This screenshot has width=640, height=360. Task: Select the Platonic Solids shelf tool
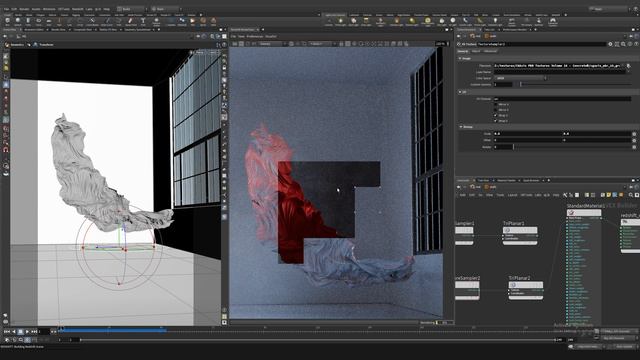[156, 22]
